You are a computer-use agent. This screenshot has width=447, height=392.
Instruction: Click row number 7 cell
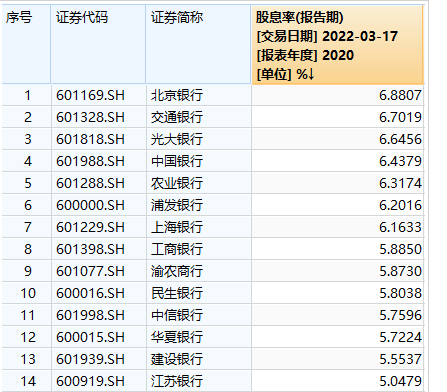tap(28, 227)
